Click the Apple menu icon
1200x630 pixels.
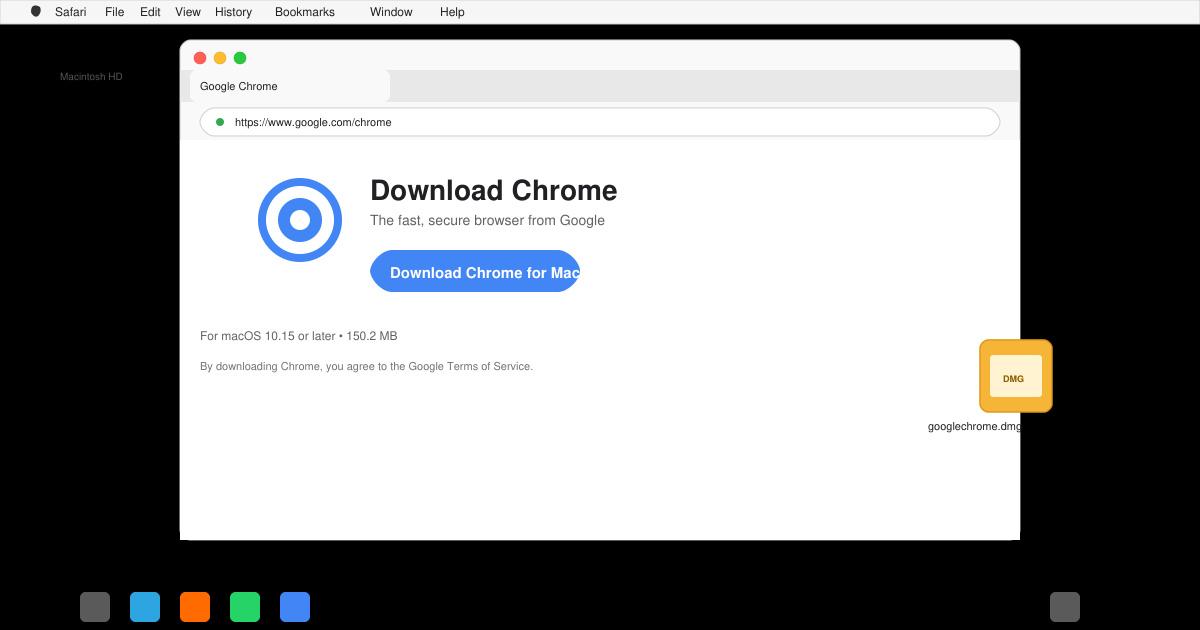tap(36, 12)
